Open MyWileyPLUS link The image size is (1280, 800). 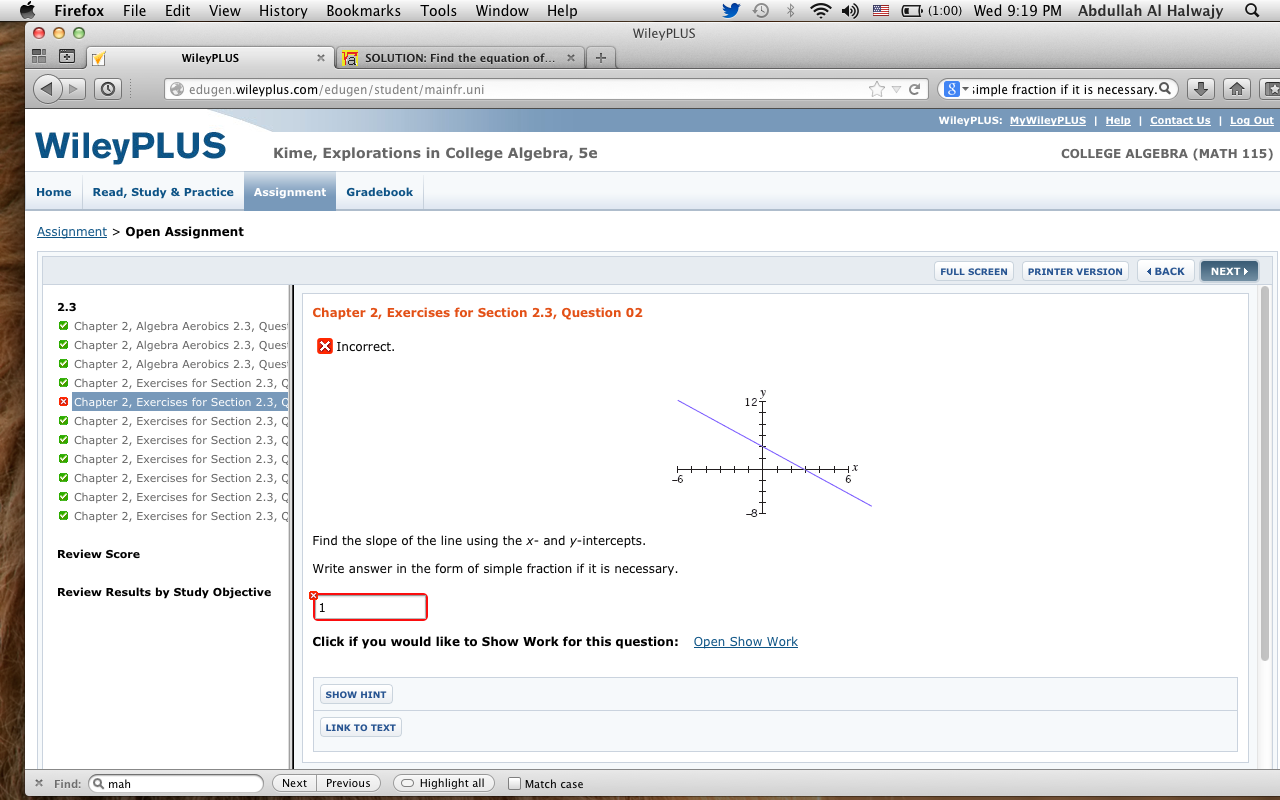coord(1048,120)
